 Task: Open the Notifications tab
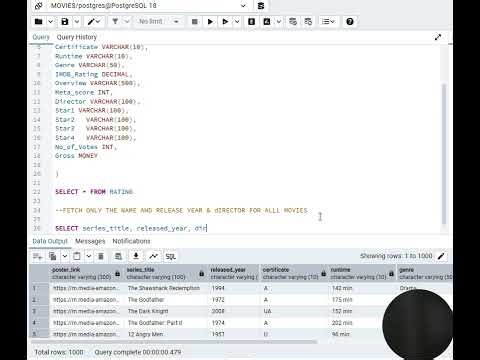131,241
